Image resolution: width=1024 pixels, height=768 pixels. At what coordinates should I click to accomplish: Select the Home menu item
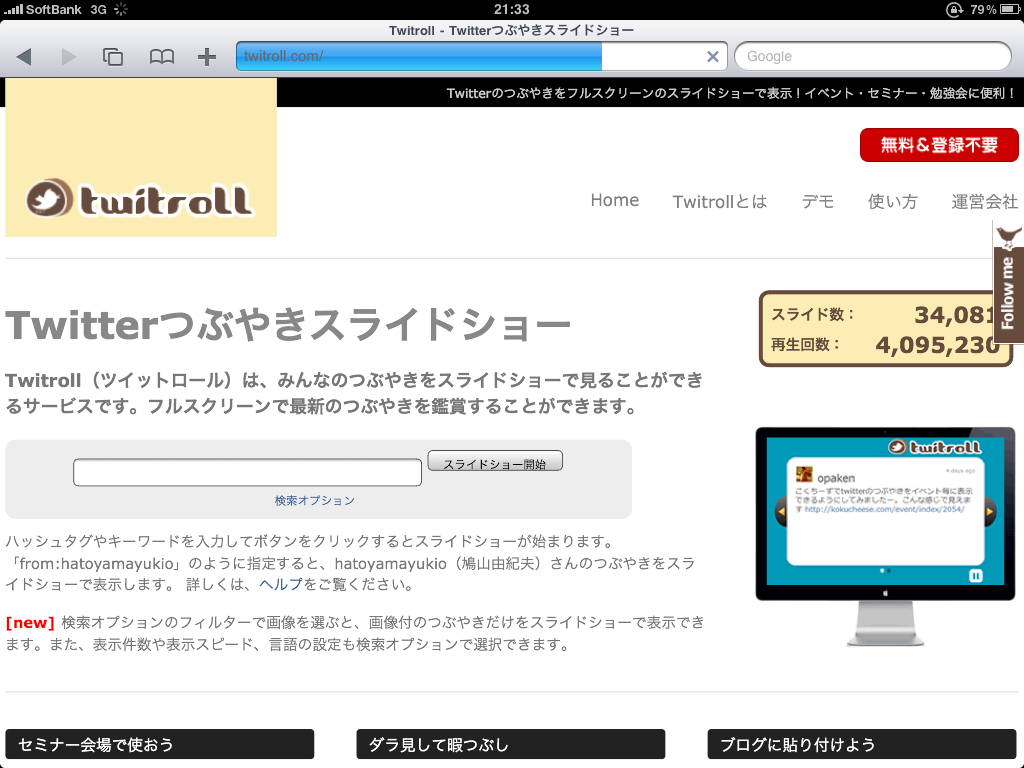pos(614,200)
